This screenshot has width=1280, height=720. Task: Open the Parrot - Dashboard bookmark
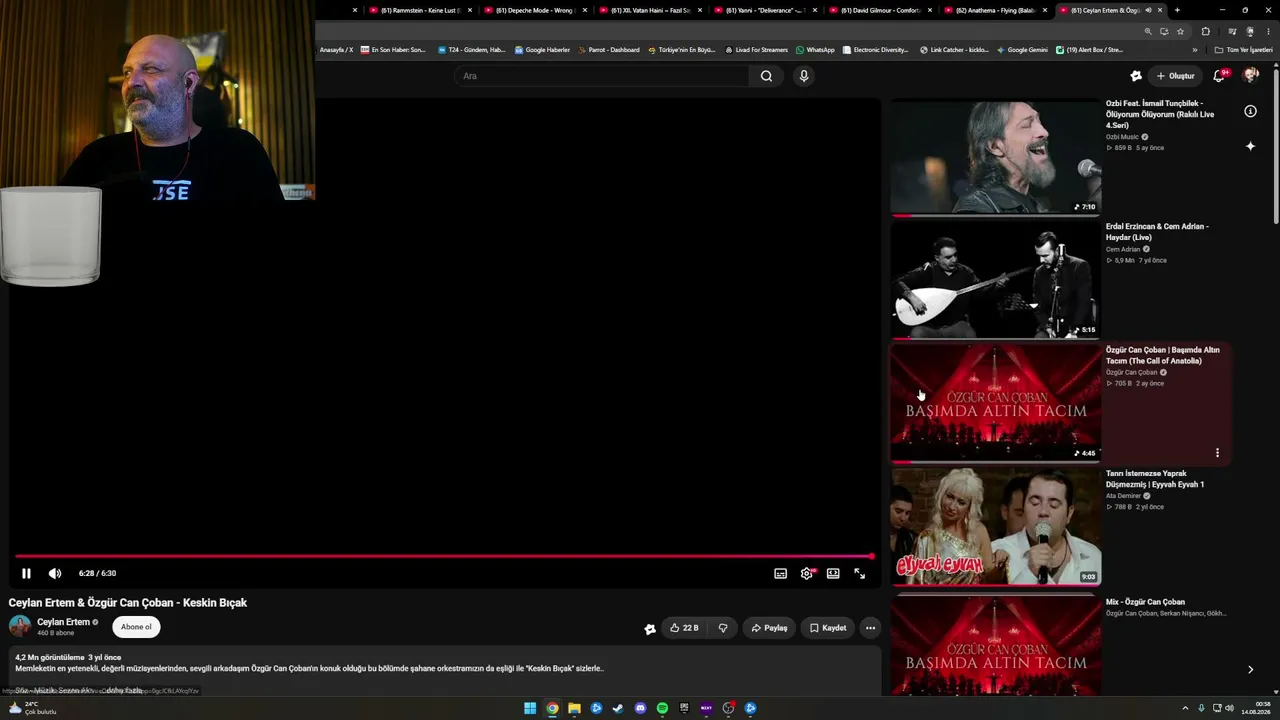(x=607, y=50)
